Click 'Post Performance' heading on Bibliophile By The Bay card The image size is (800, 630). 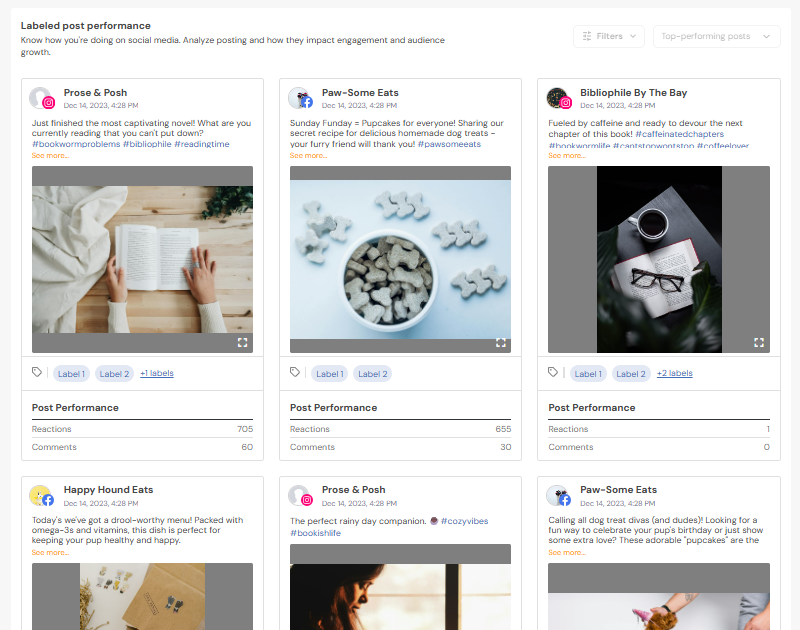592,408
